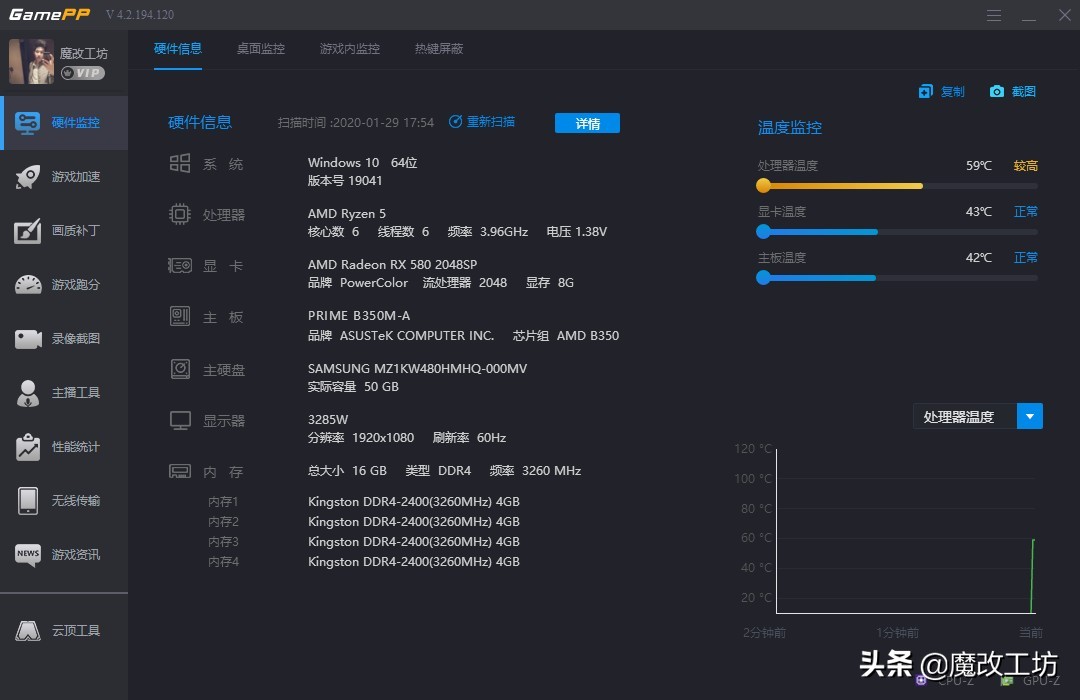Viewport: 1080px width, 700px height.
Task: Click the 刷新率 60Hz value
Action: [x=469, y=438]
